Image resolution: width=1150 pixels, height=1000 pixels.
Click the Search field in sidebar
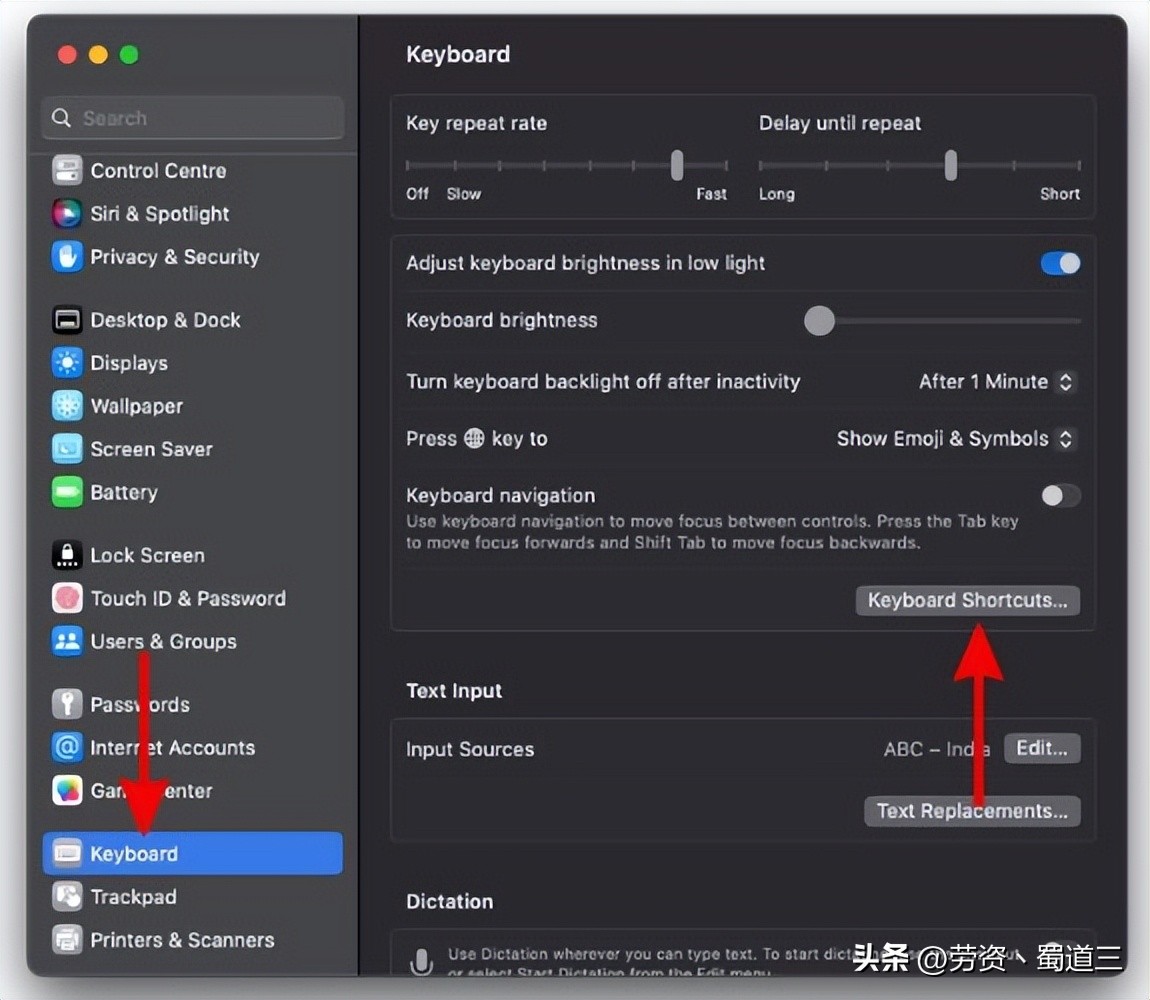coord(193,118)
